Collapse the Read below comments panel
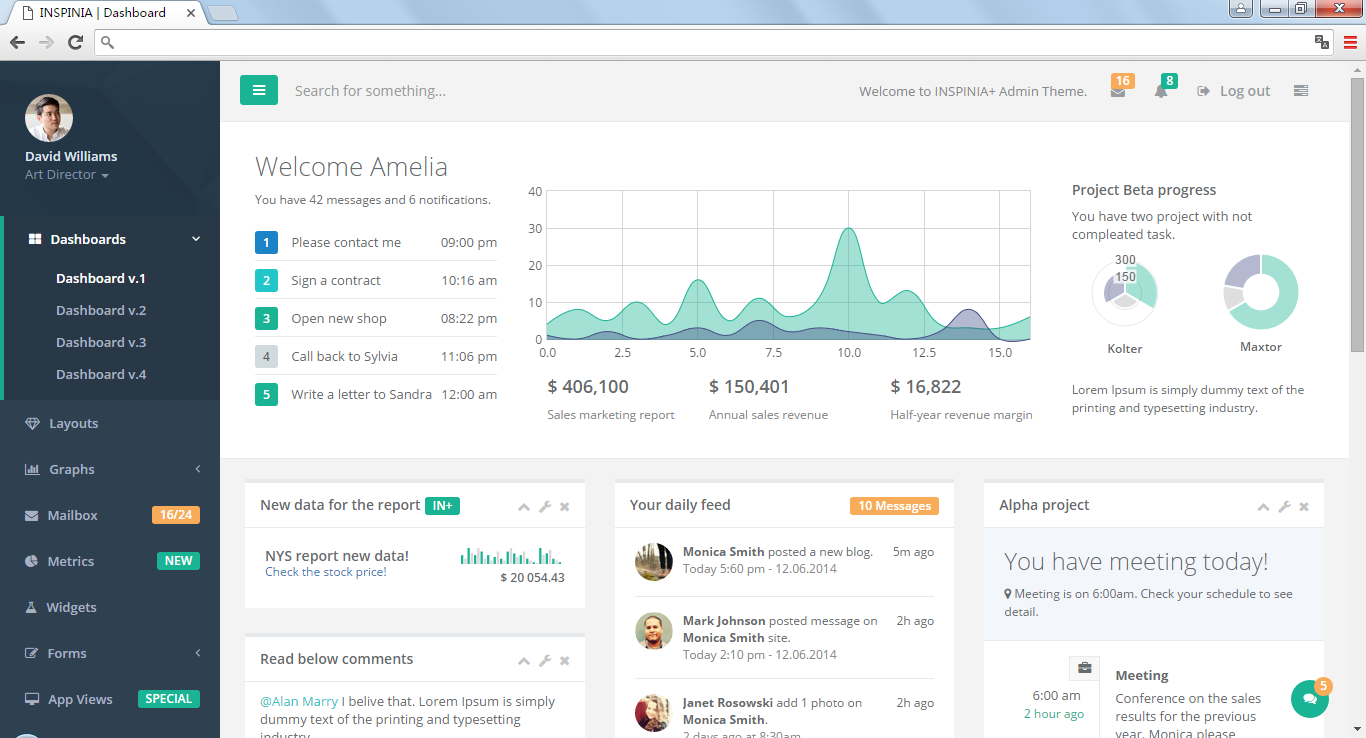Image resolution: width=1366 pixels, height=738 pixels. click(x=524, y=661)
